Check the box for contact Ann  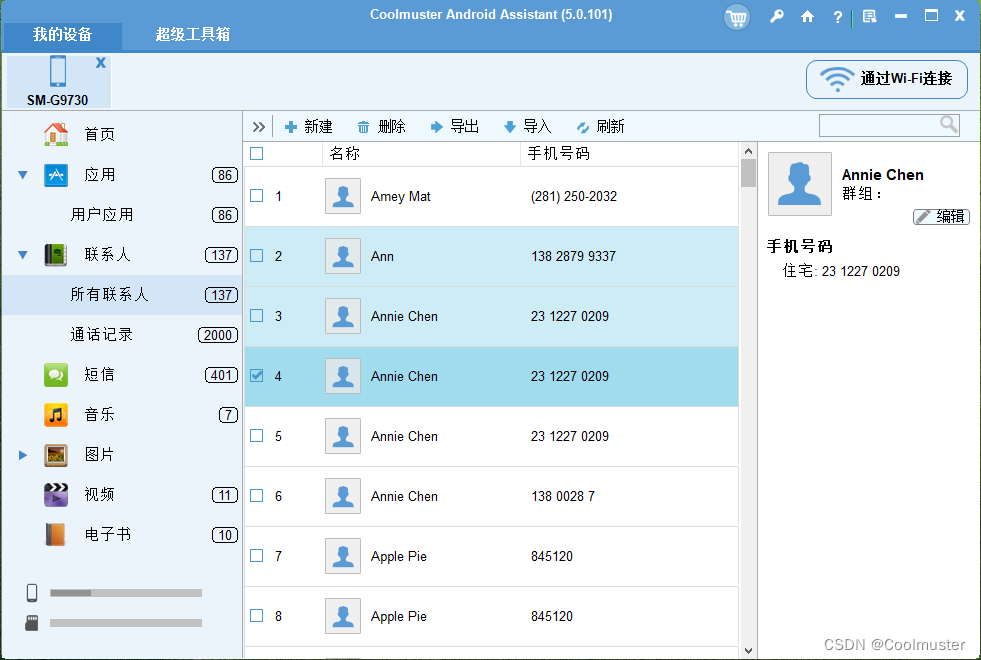[x=257, y=256]
